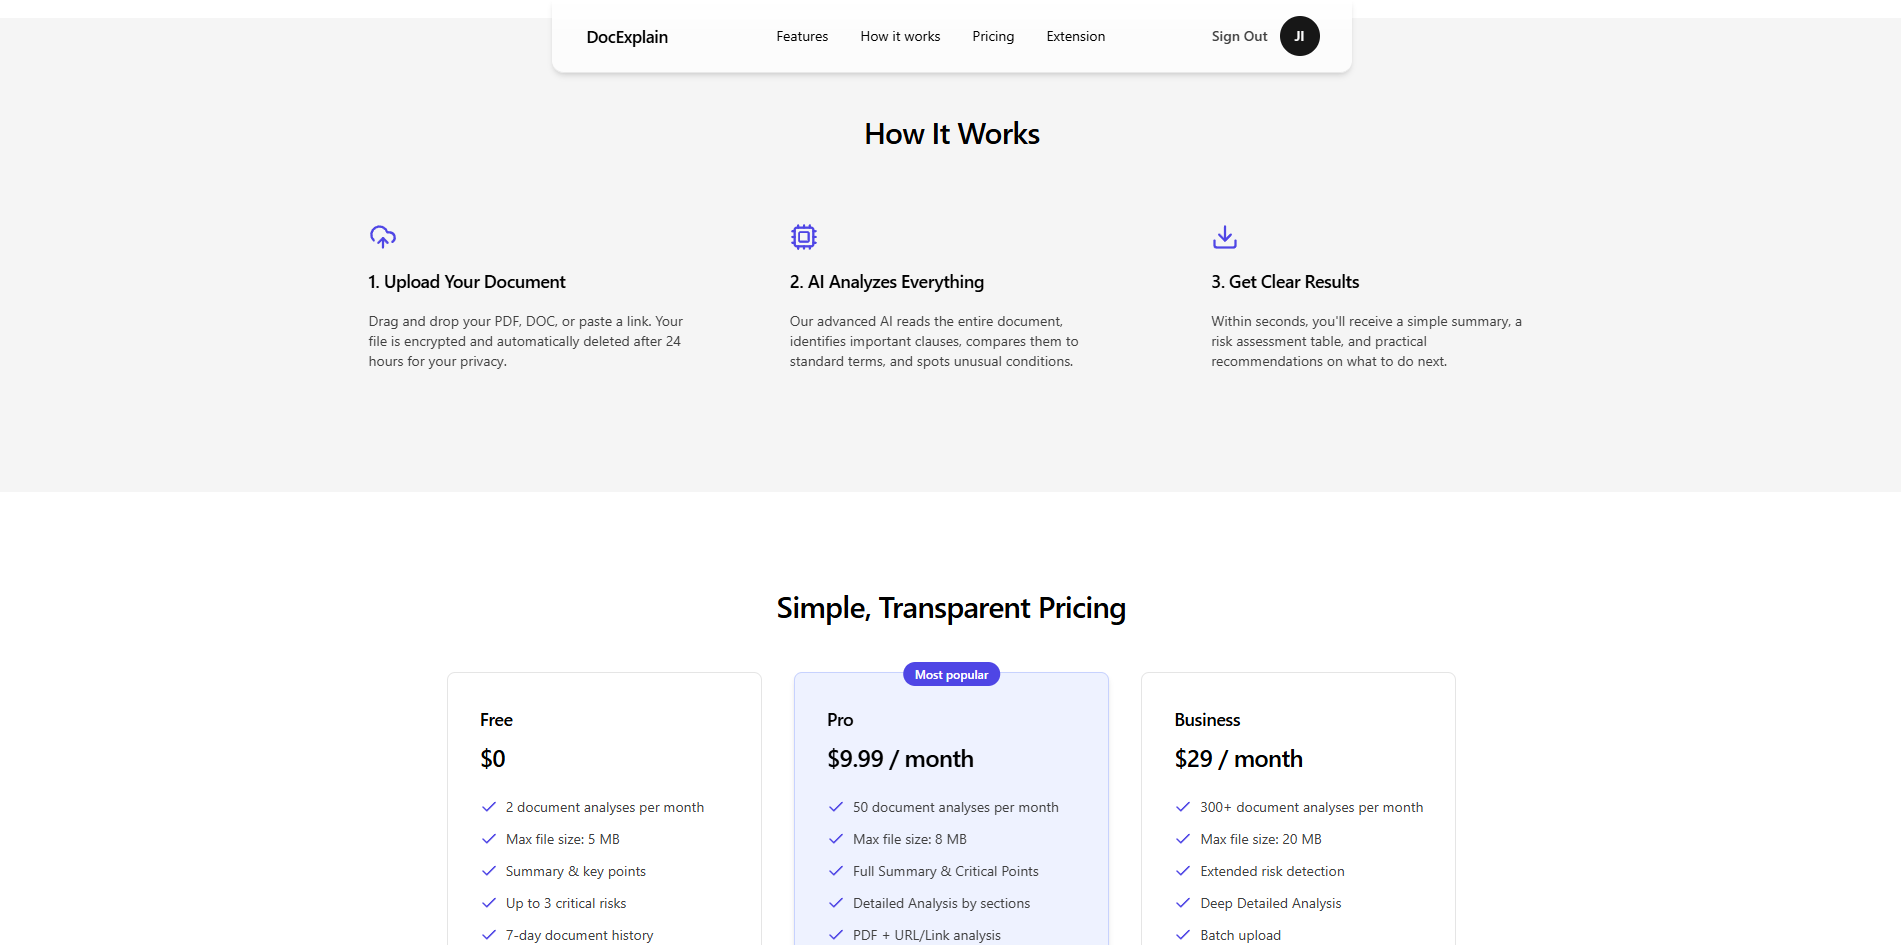Click the checkmark beside 'Max file size: 5 MB'

(x=489, y=839)
